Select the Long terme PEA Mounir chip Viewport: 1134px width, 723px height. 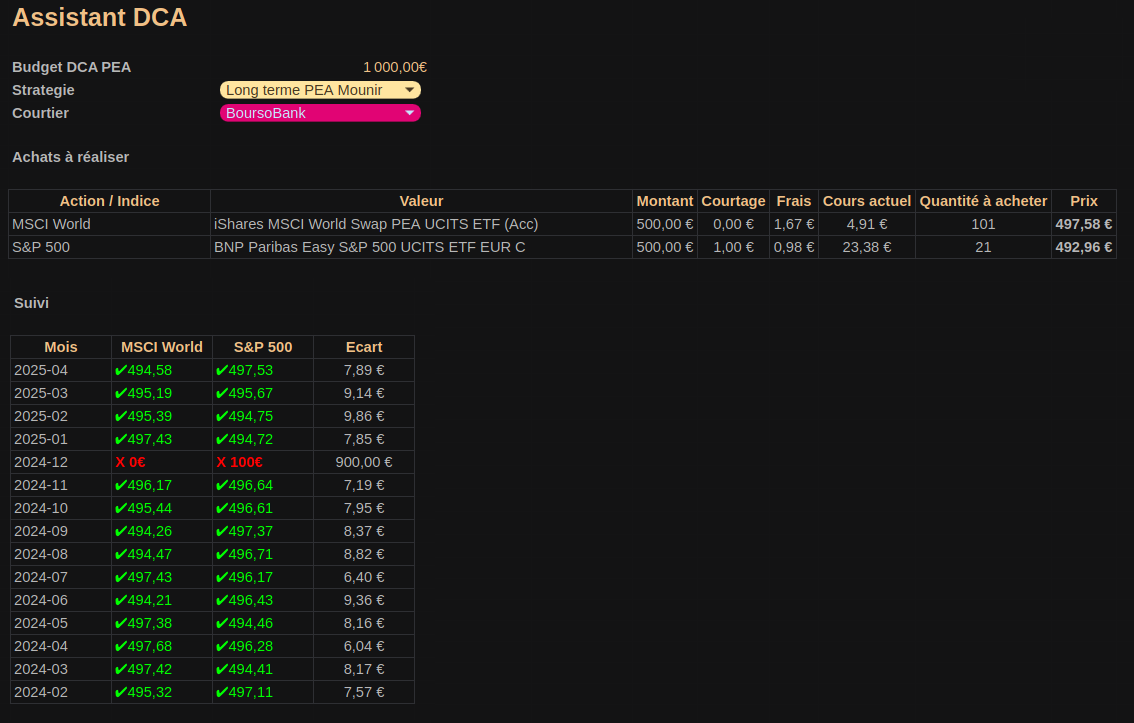(x=305, y=90)
